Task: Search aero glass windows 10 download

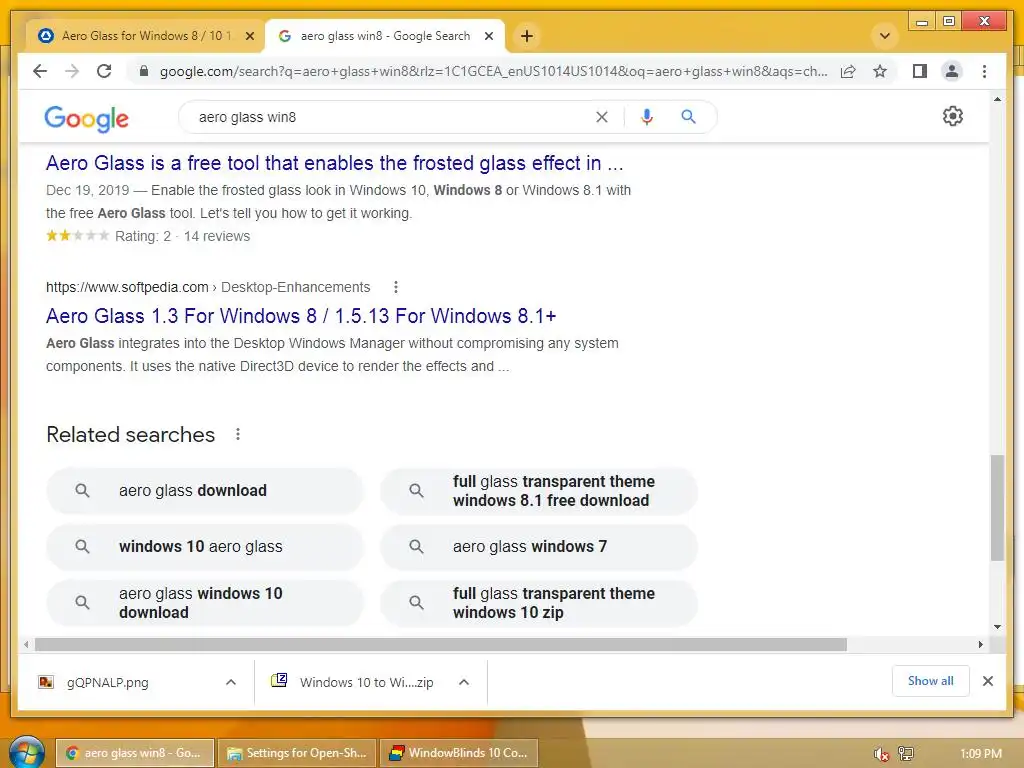Action: pyautogui.click(x=204, y=603)
